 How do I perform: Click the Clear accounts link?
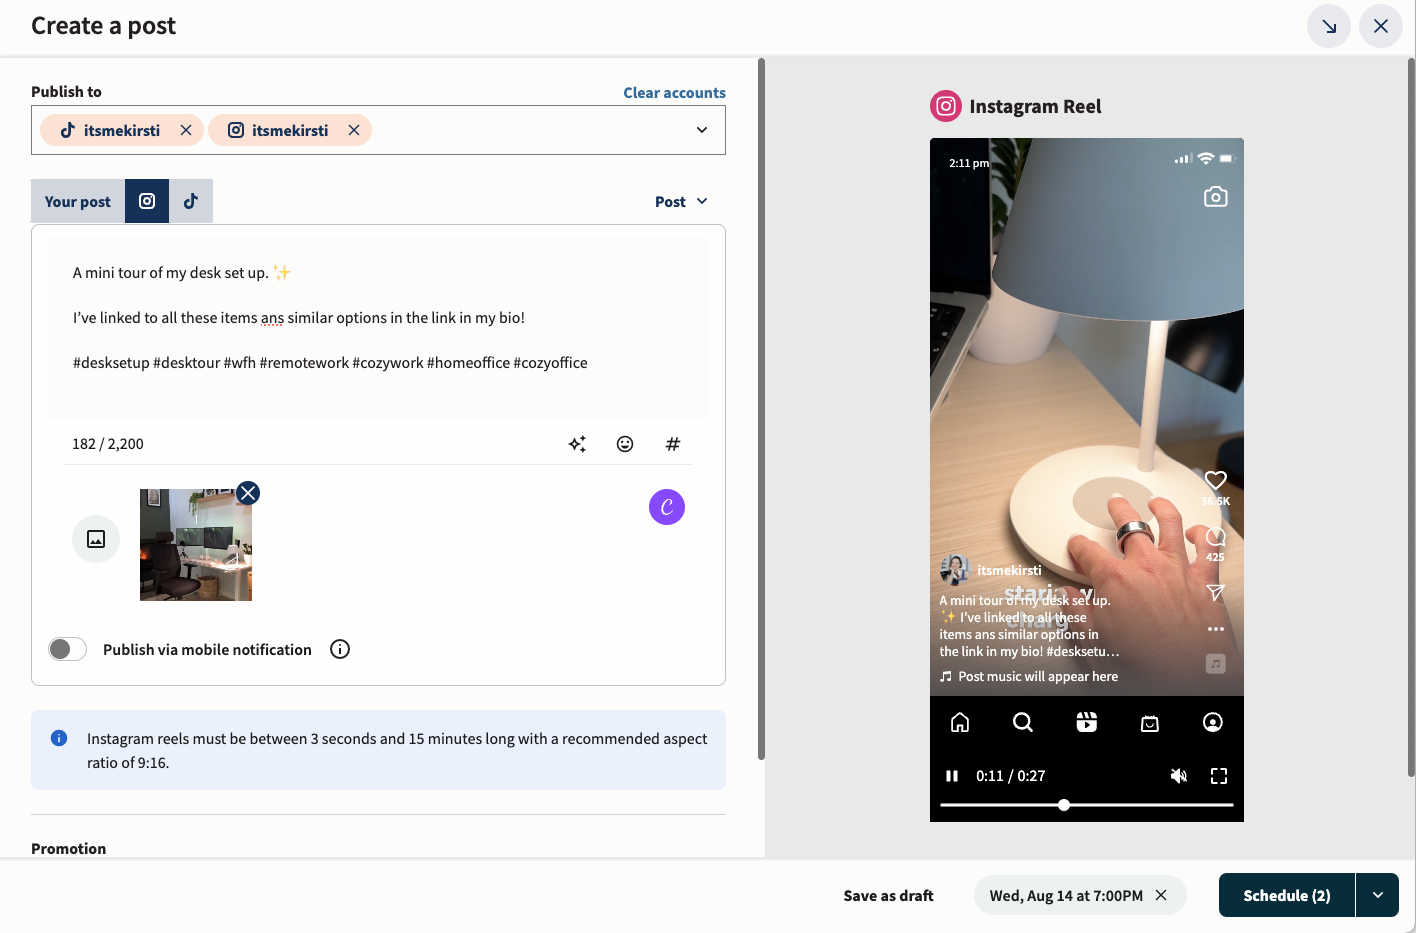coord(674,92)
